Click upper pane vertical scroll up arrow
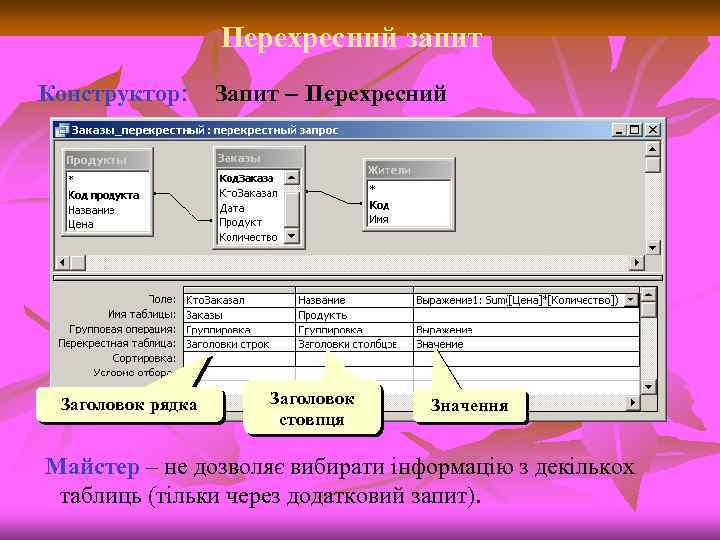Screen dimensions: 720x540 (652, 149)
